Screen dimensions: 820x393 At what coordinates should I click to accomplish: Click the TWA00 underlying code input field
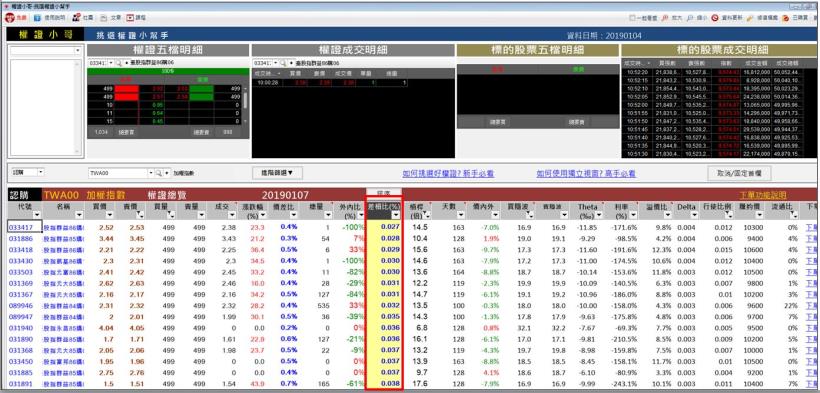click(118, 172)
